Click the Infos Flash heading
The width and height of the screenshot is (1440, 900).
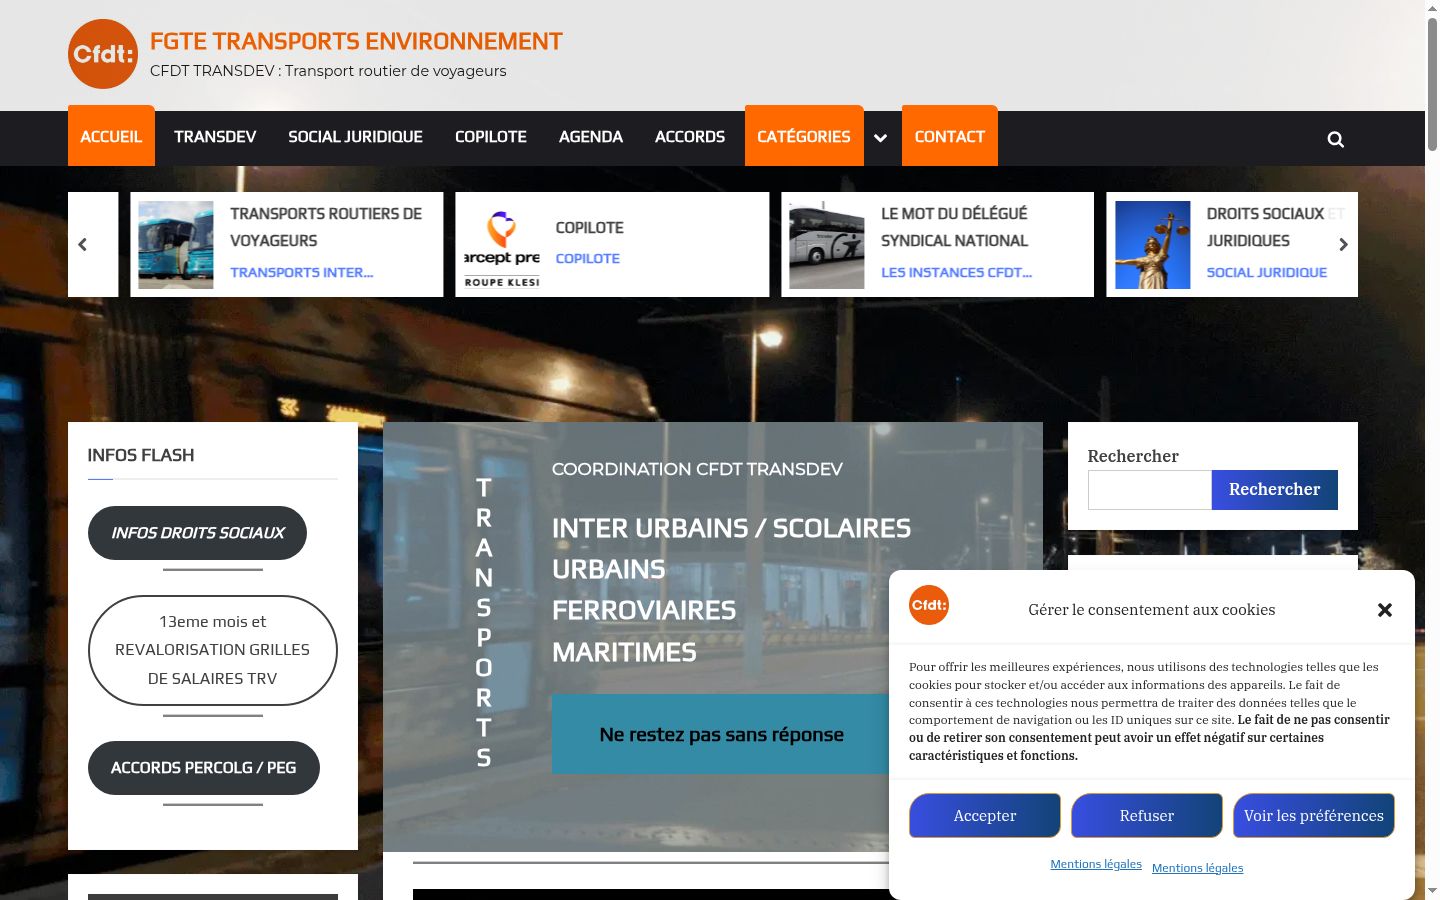[141, 455]
